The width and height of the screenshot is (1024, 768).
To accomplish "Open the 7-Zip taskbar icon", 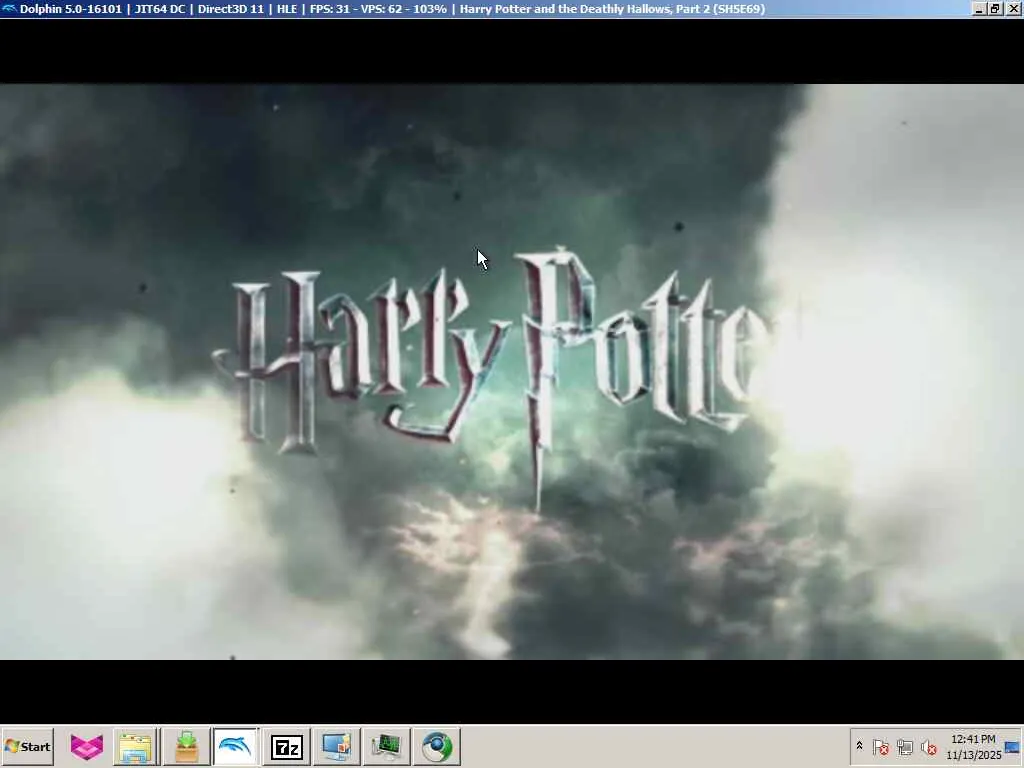I will coord(286,746).
